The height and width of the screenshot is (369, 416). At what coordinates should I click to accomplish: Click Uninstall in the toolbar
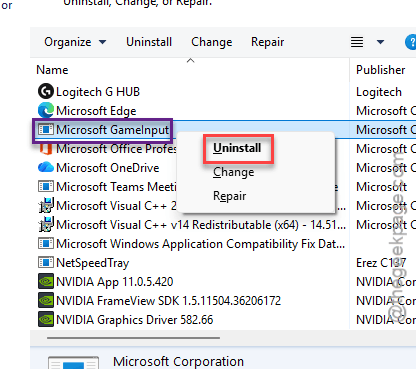pyautogui.click(x=149, y=42)
